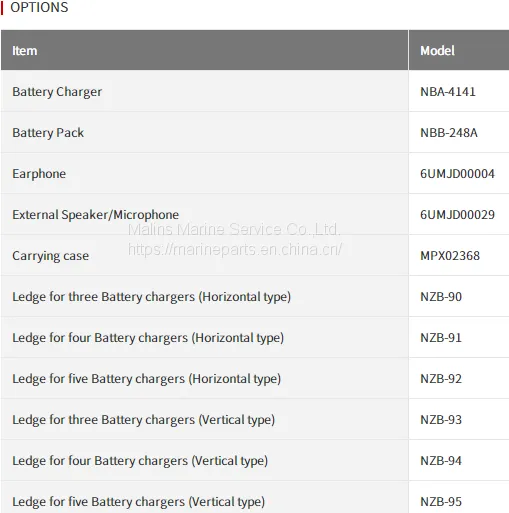The width and height of the screenshot is (509, 513).
Task: Select model NZB-93 cell
Action: coord(459,420)
